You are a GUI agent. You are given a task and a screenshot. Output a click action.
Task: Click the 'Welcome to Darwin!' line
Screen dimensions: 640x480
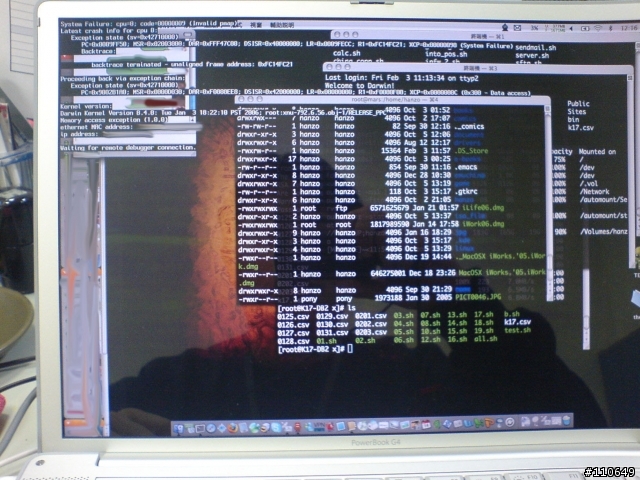click(359, 86)
